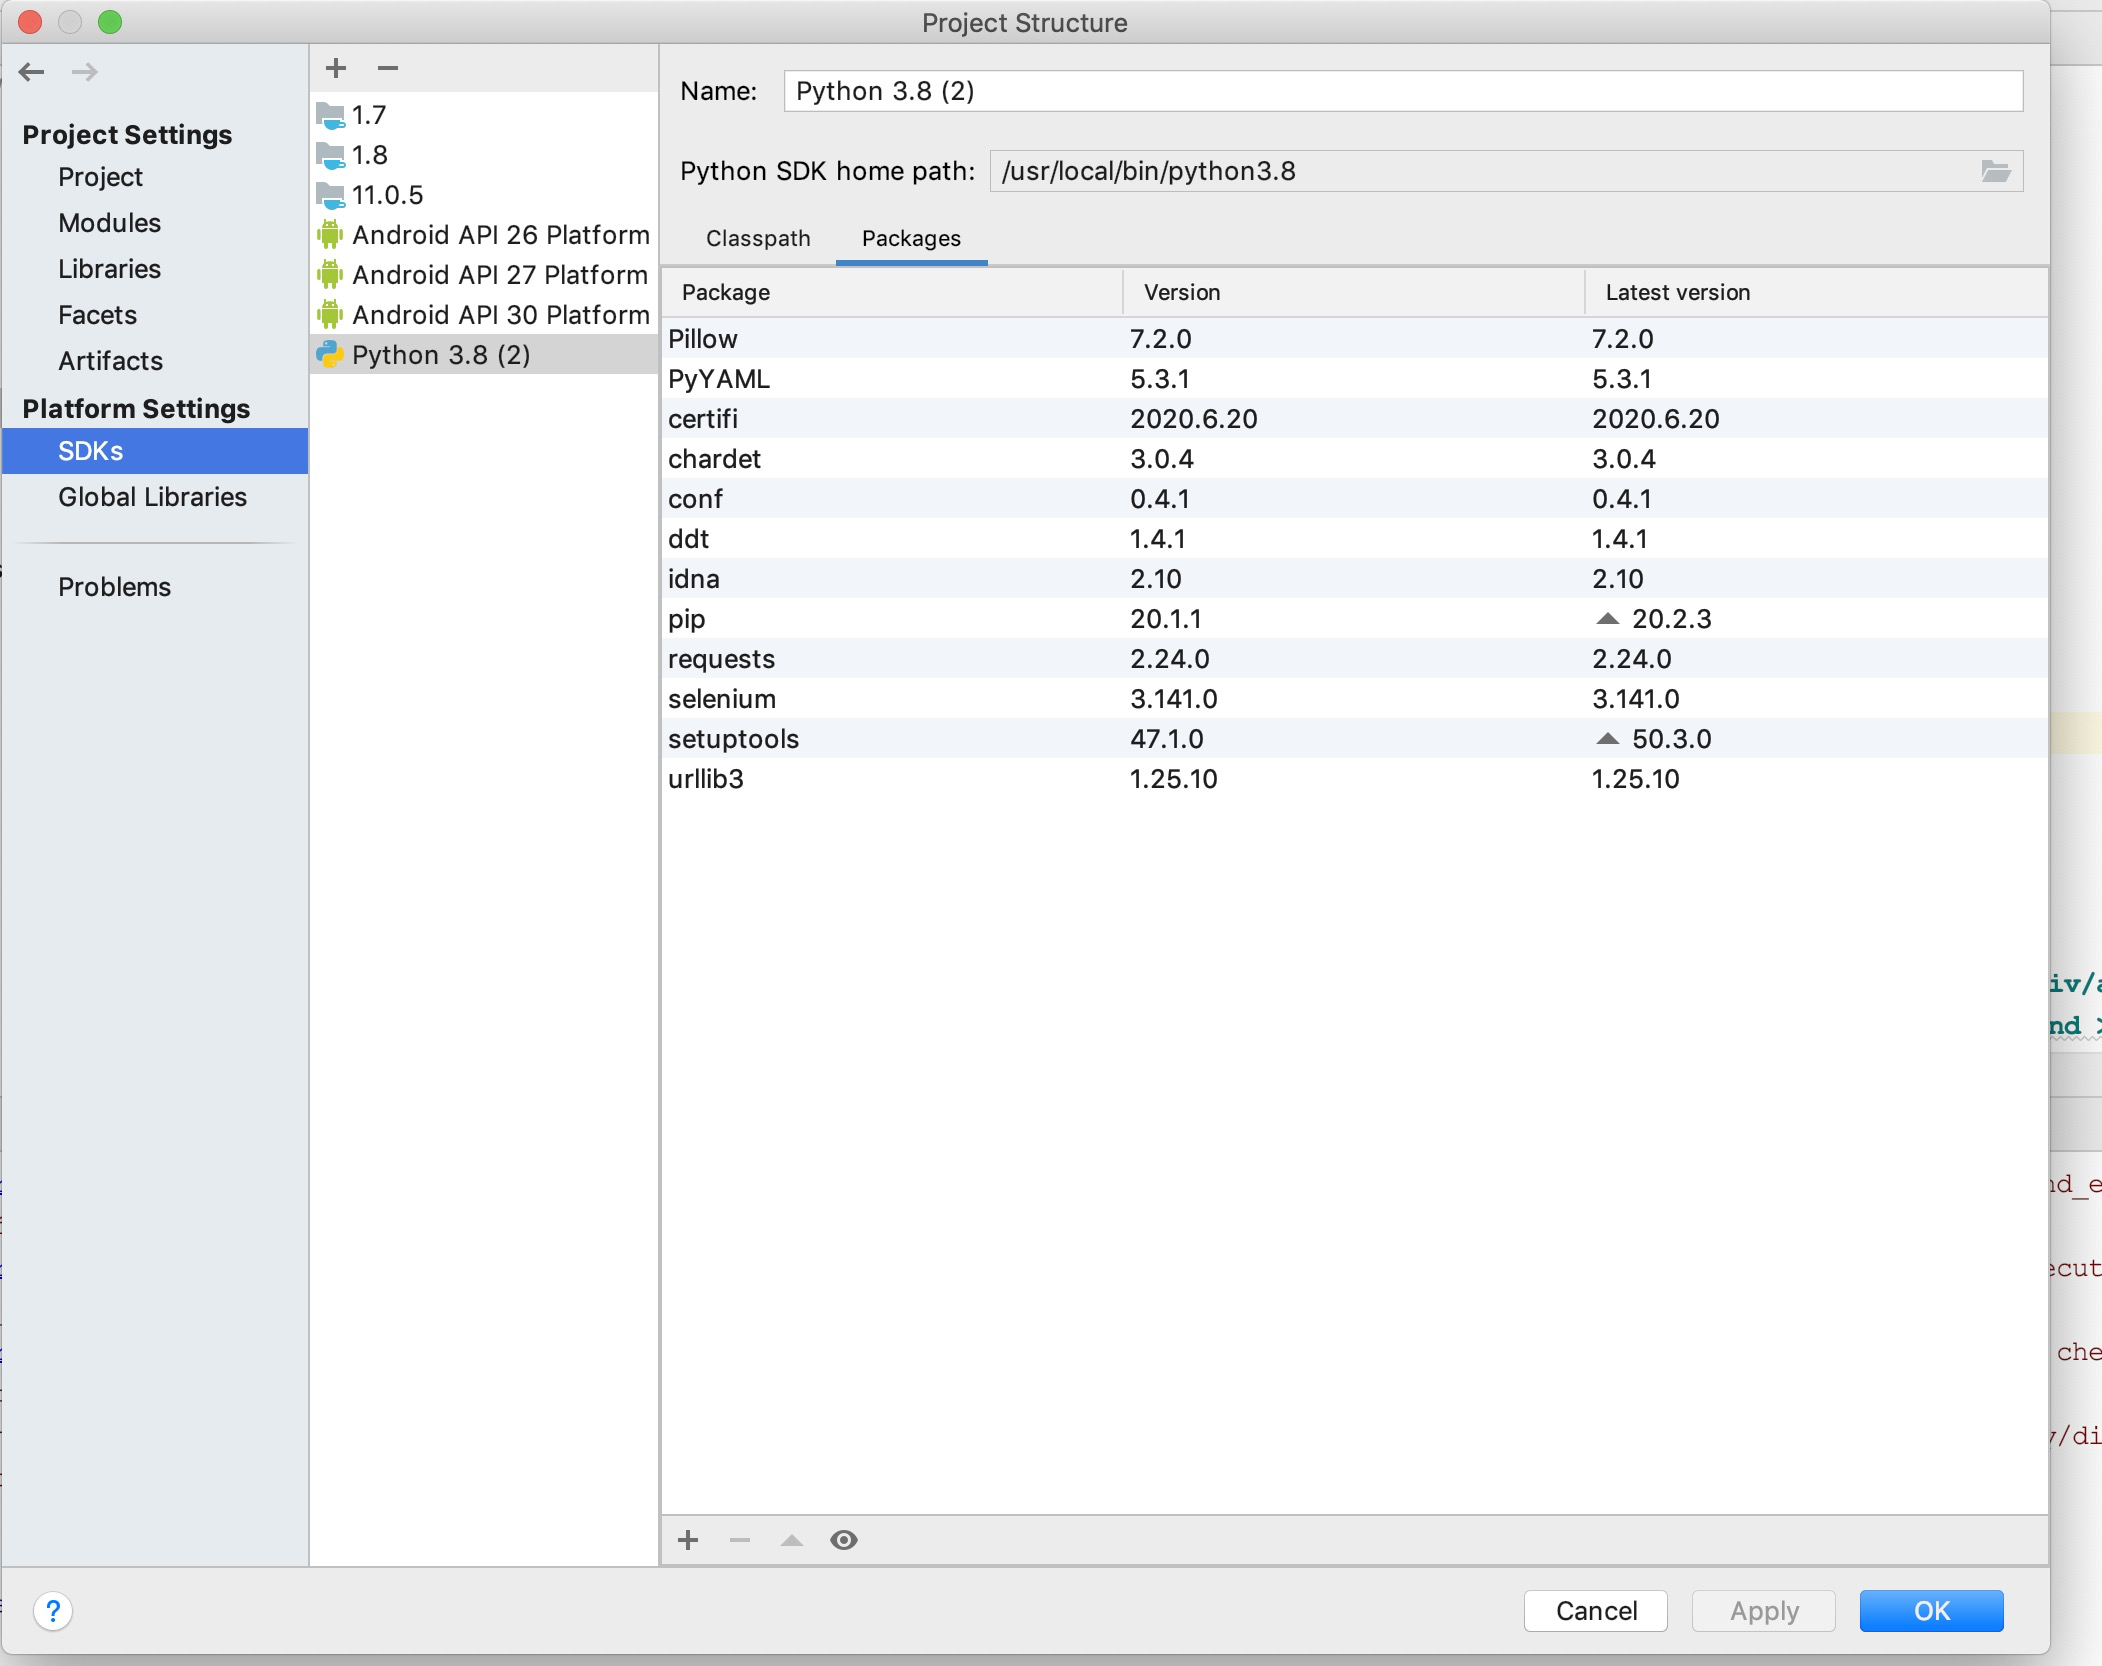Click the SDK Name input field

click(x=1403, y=91)
